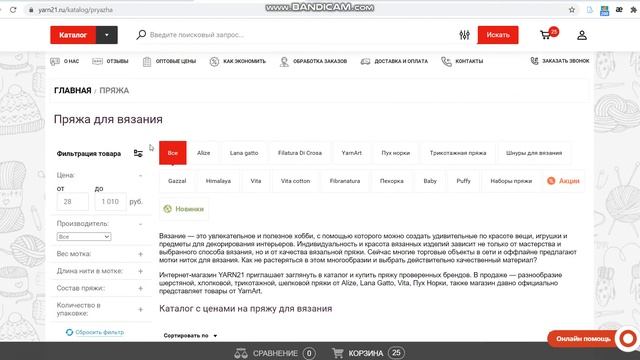The image size is (640, 360).
Task: Select the Vita category tab
Action: tap(256, 181)
